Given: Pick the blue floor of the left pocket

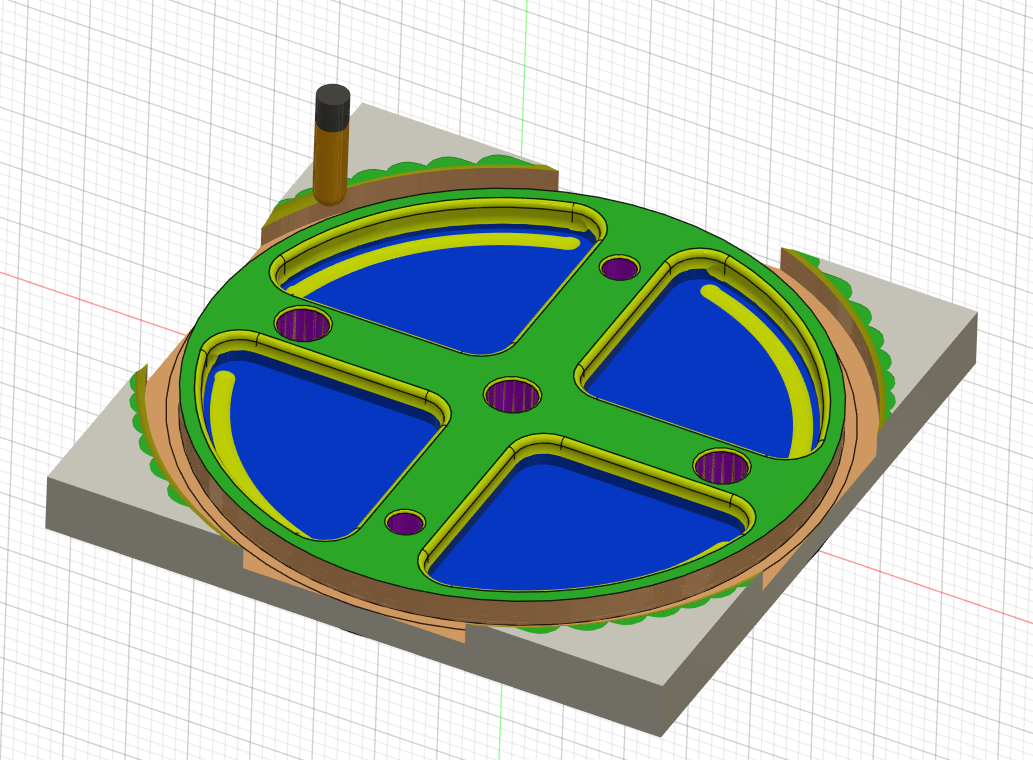Looking at the screenshot, I should 329,448.
